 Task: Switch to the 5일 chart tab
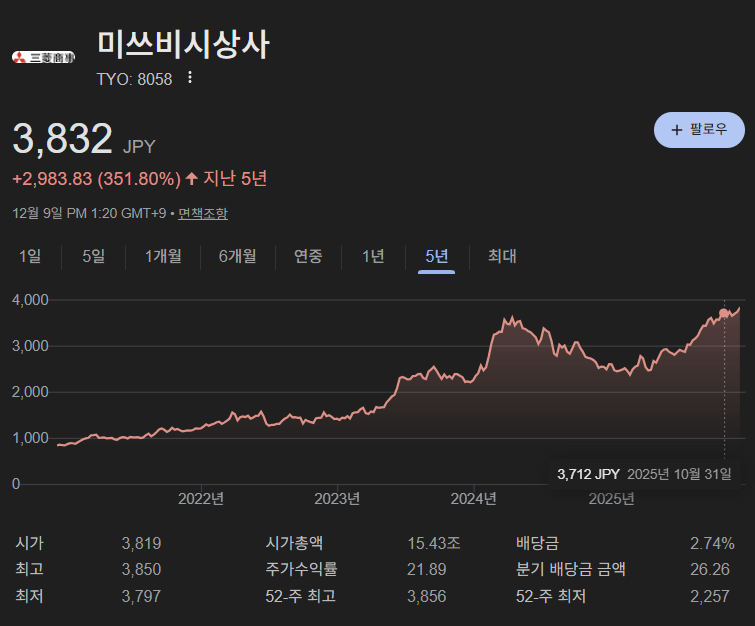coord(93,256)
